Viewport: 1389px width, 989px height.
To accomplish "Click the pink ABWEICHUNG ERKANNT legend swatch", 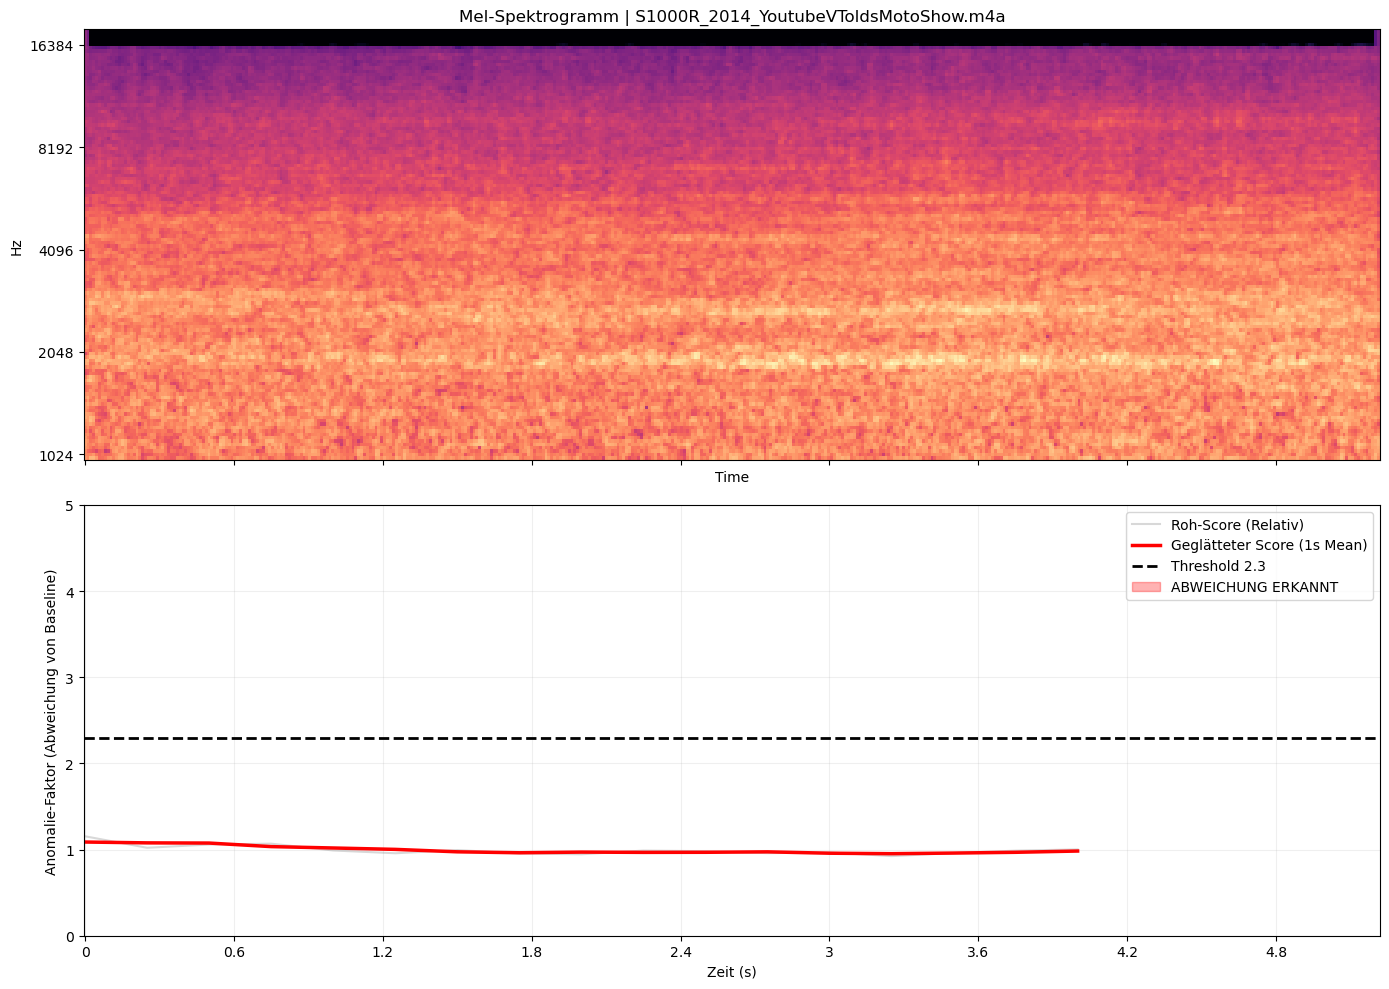I will (1147, 588).
